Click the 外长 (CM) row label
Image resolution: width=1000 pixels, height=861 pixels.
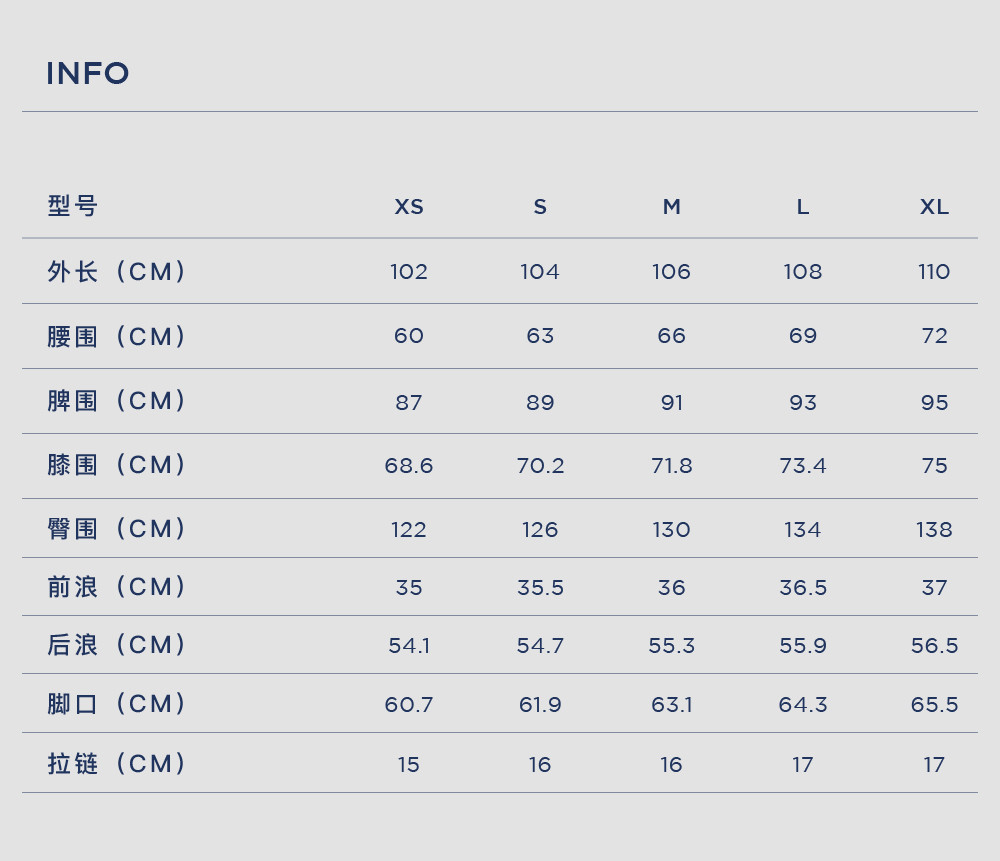pyautogui.click(x=117, y=272)
